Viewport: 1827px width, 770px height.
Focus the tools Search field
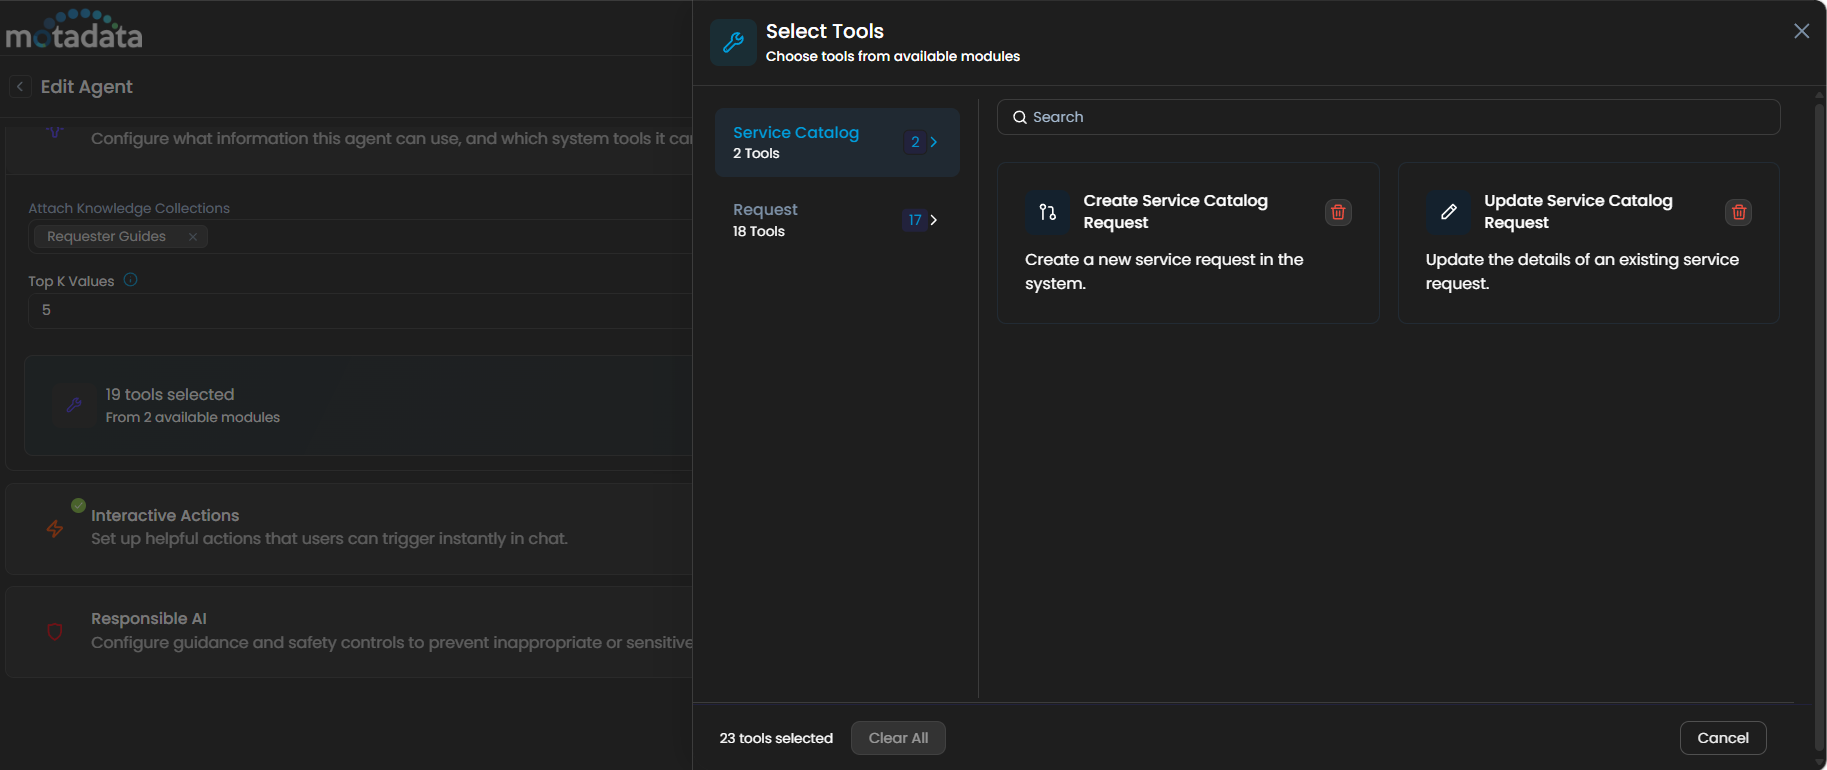(x=1388, y=117)
